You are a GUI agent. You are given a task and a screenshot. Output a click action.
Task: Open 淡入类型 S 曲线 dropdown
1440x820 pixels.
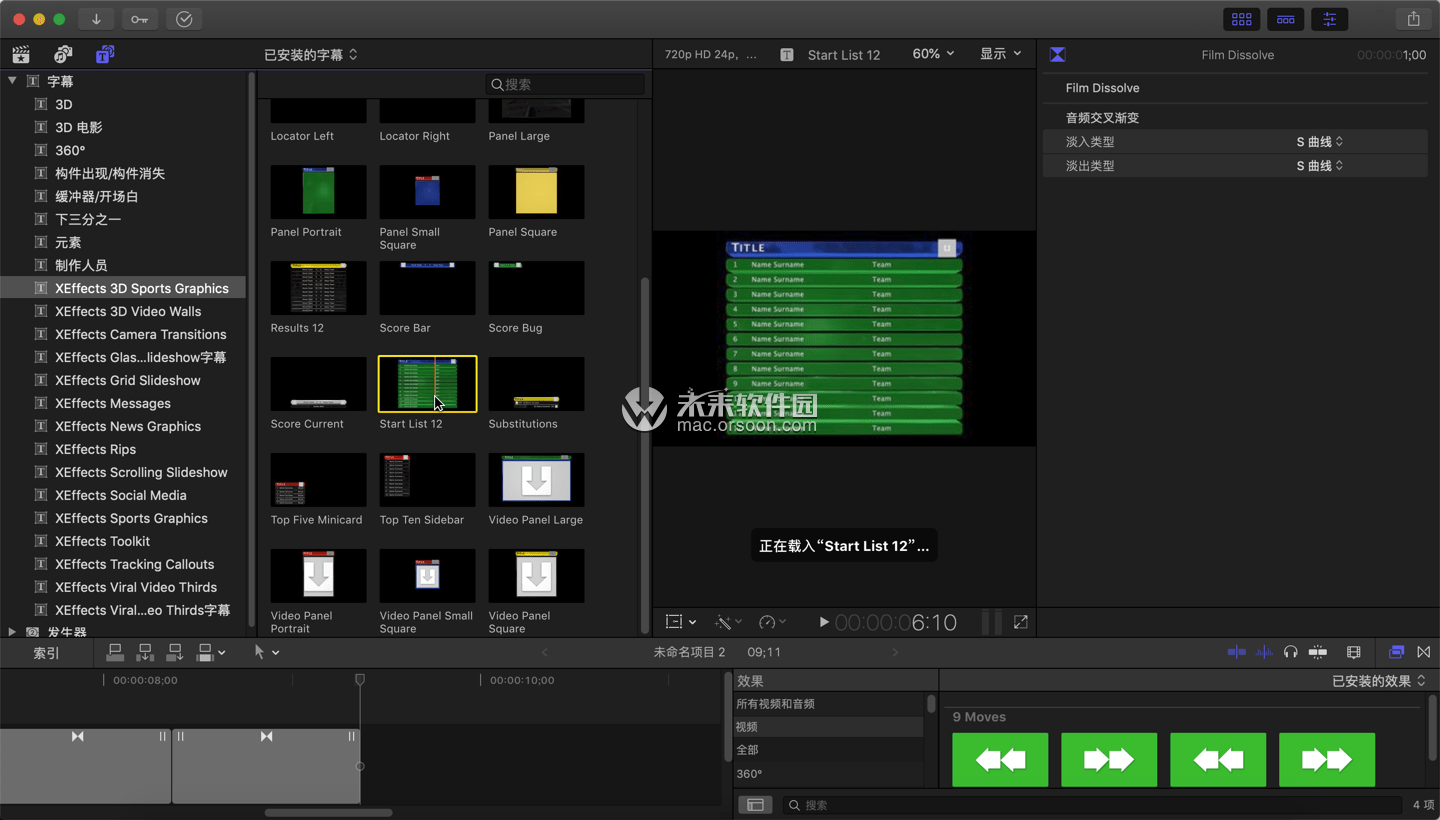(x=1320, y=142)
